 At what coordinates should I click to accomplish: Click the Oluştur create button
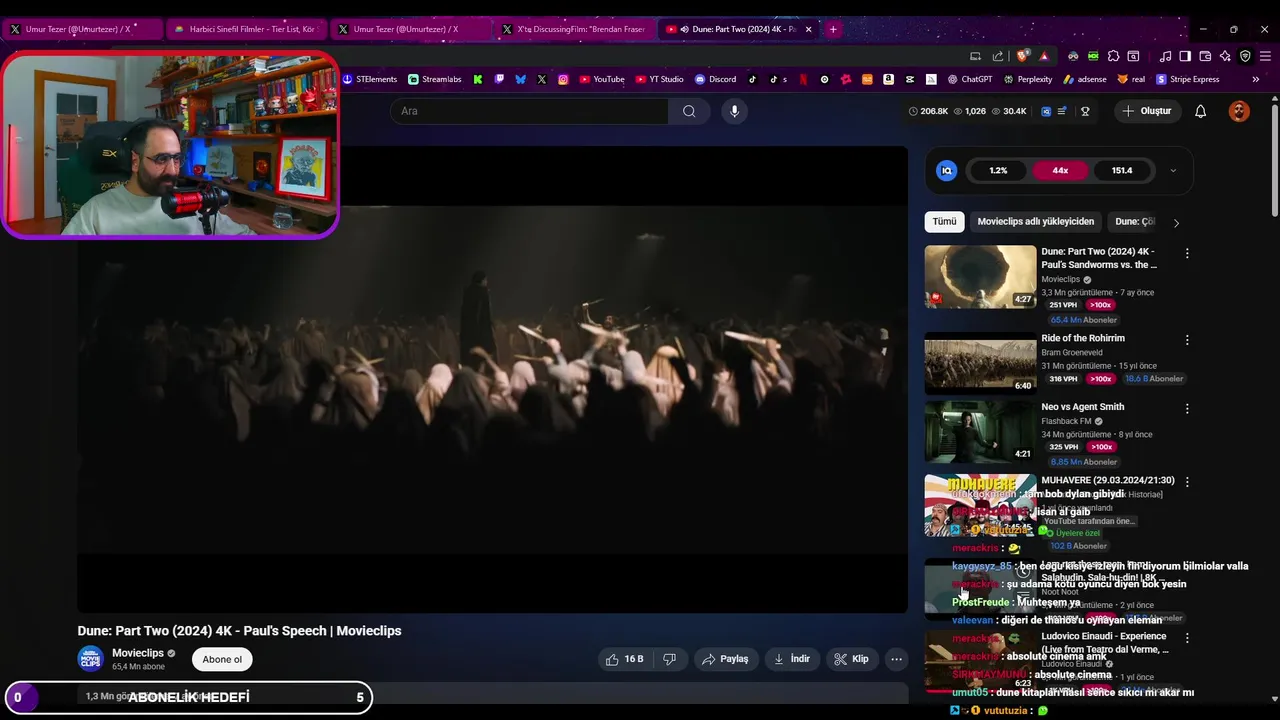(1146, 111)
